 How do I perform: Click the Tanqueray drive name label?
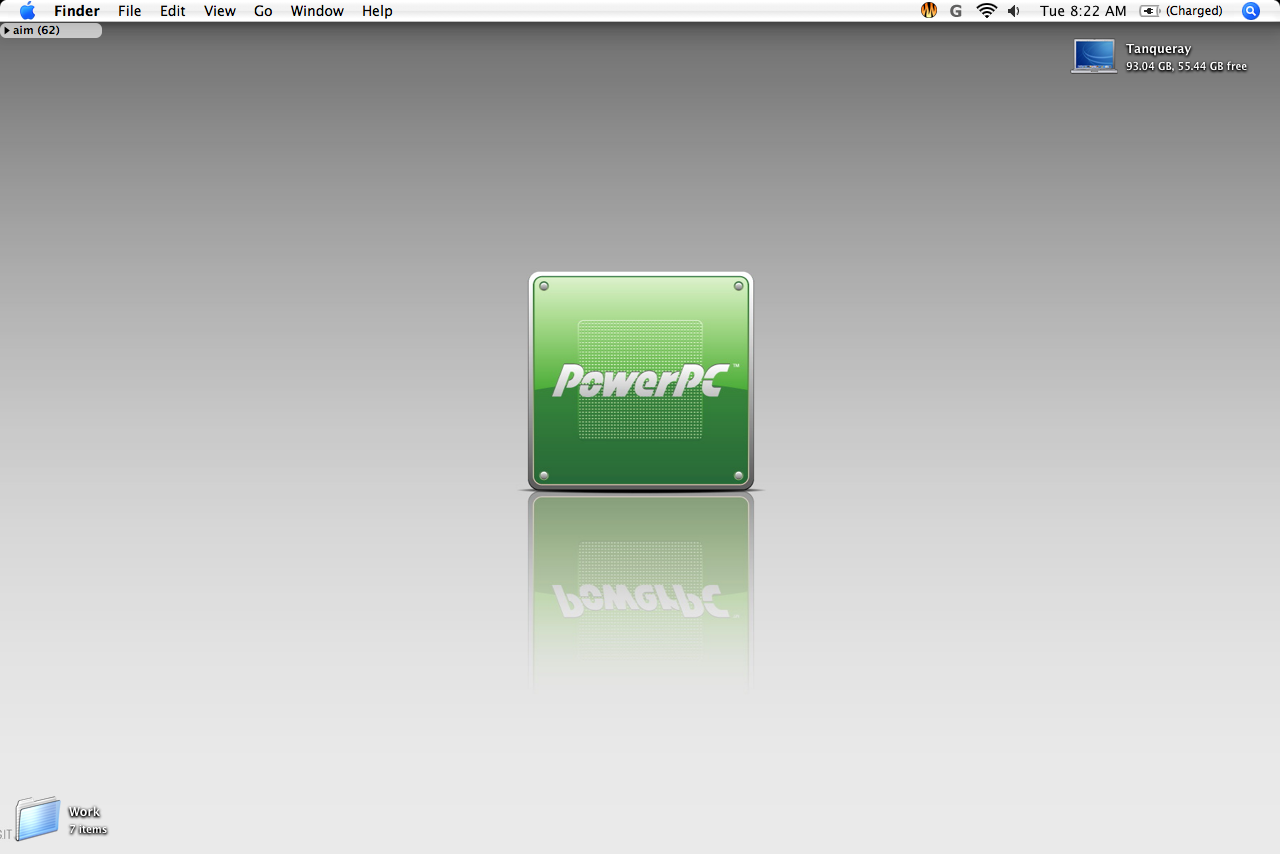[1158, 49]
